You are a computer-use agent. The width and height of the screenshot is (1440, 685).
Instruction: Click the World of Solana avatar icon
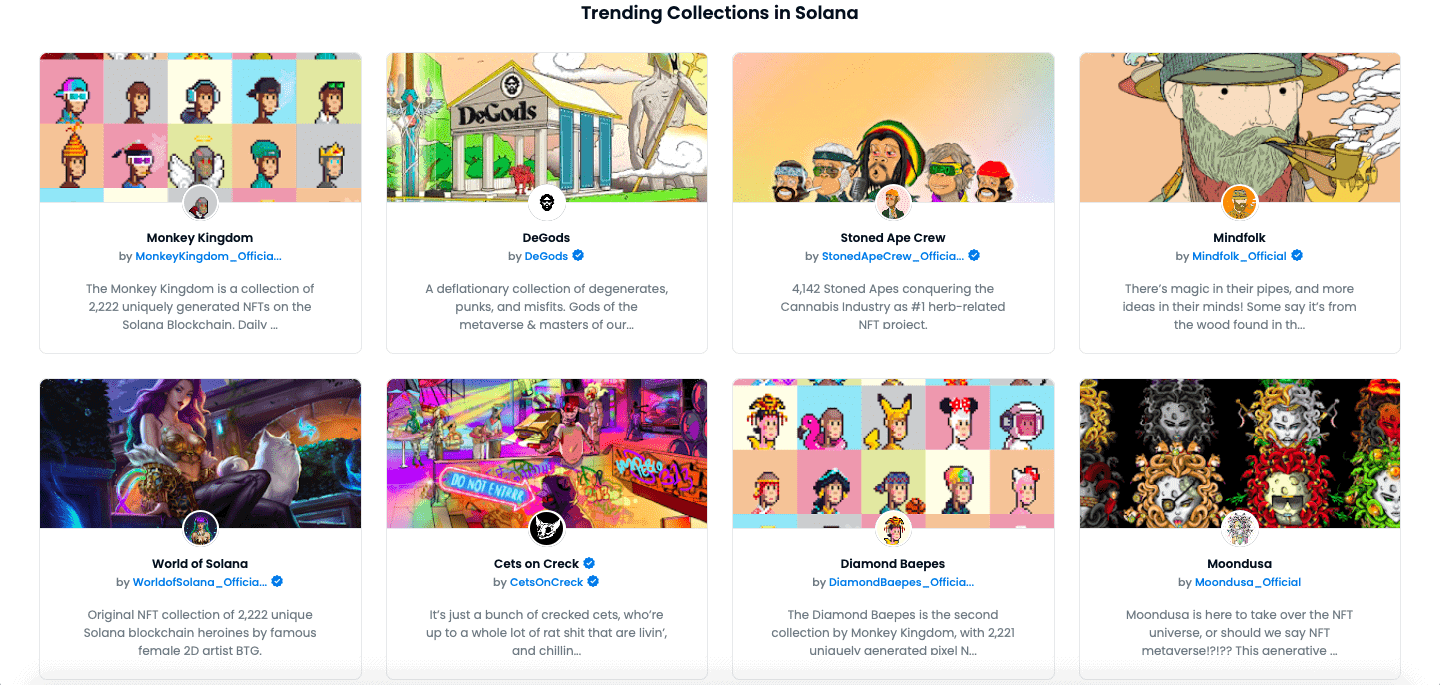200,529
